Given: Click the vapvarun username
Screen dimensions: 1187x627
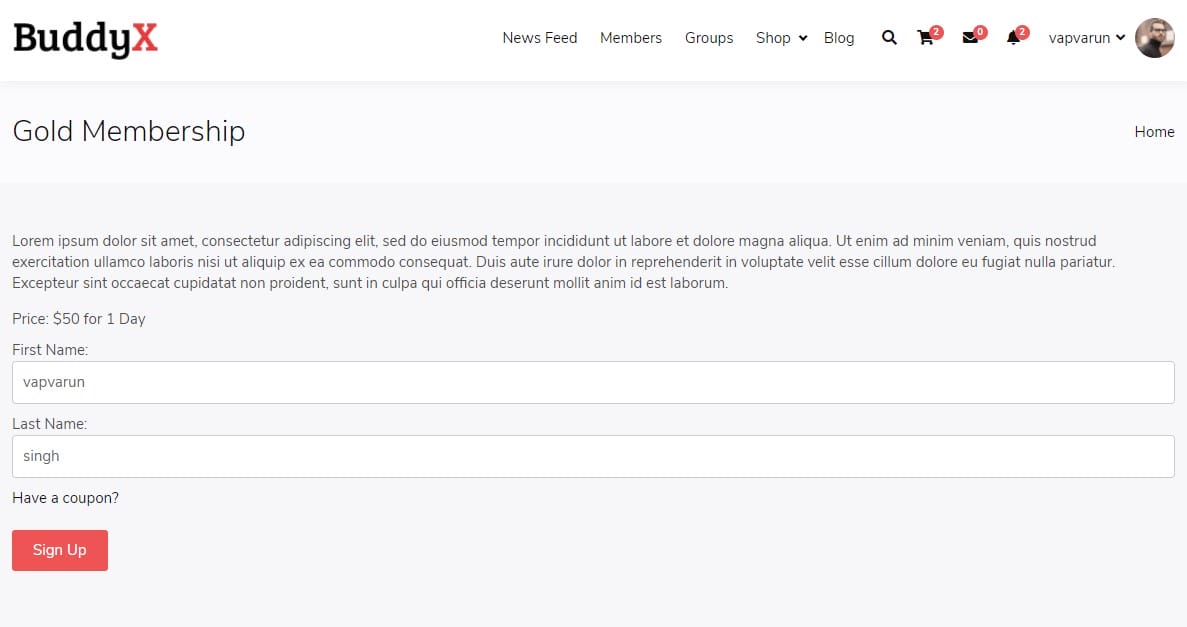Looking at the screenshot, I should point(1079,38).
